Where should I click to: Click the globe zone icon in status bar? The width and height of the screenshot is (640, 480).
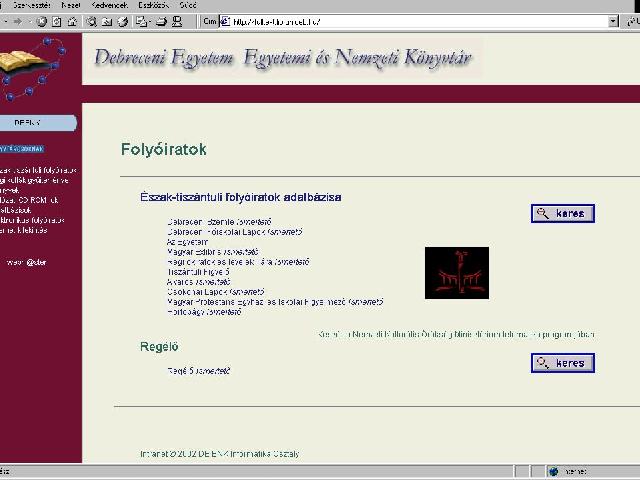click(x=553, y=472)
